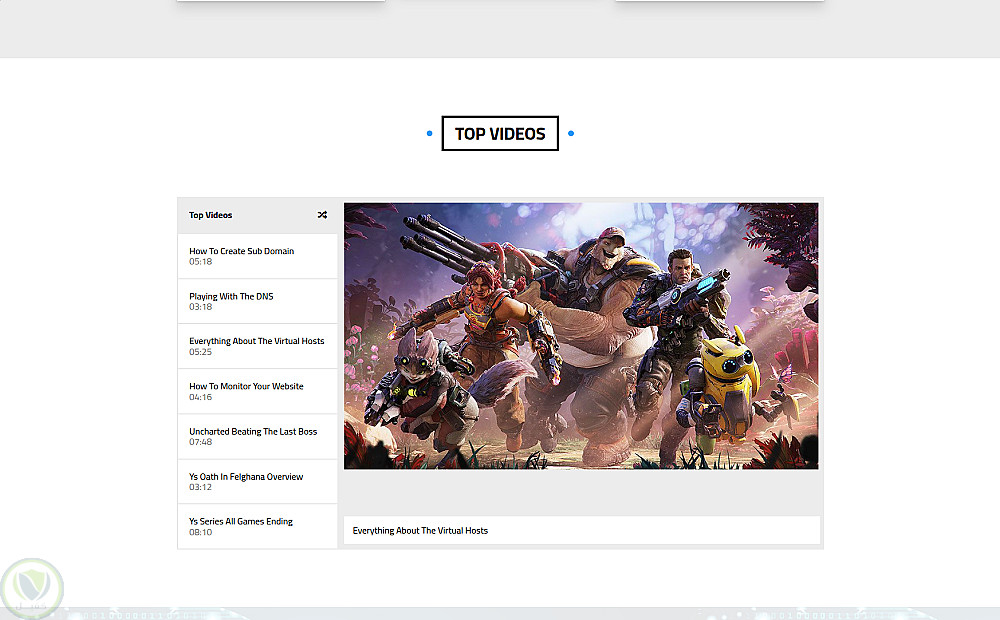1000x620 pixels.
Task: Click the 03:18 duration text
Action: click(x=200, y=307)
